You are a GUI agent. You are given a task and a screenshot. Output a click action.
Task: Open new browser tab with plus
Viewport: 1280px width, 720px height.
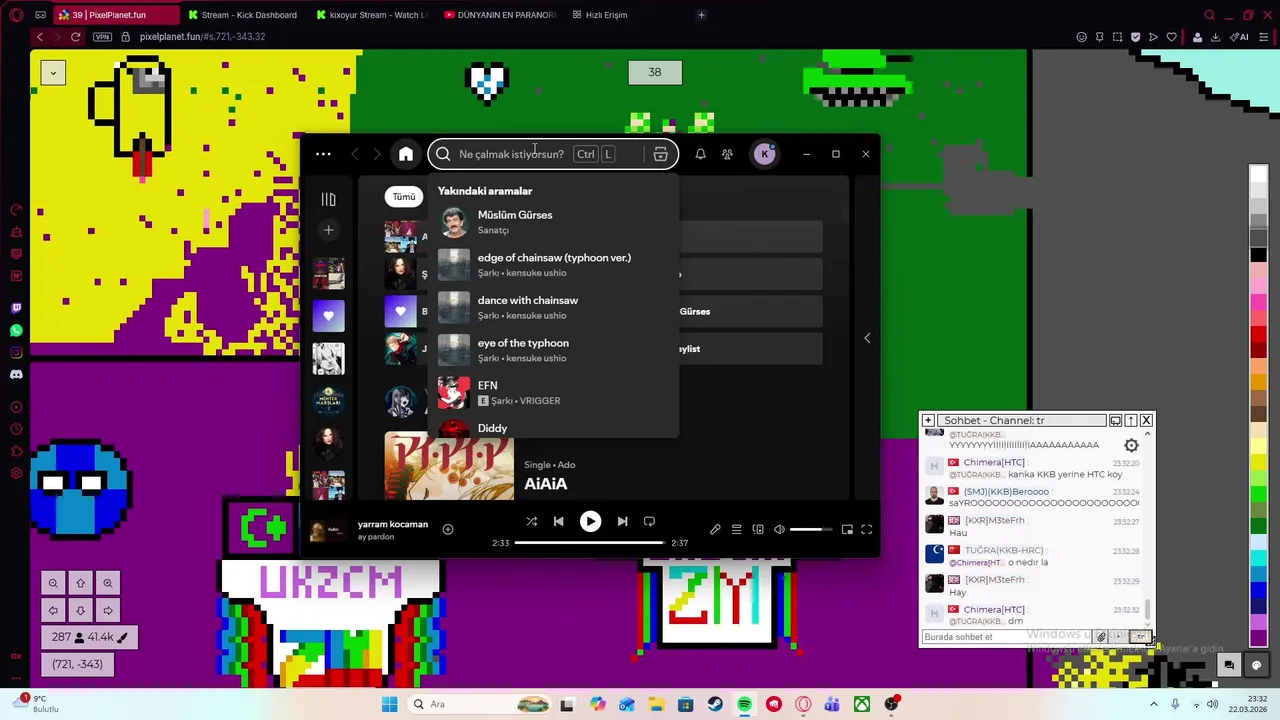[x=701, y=15]
